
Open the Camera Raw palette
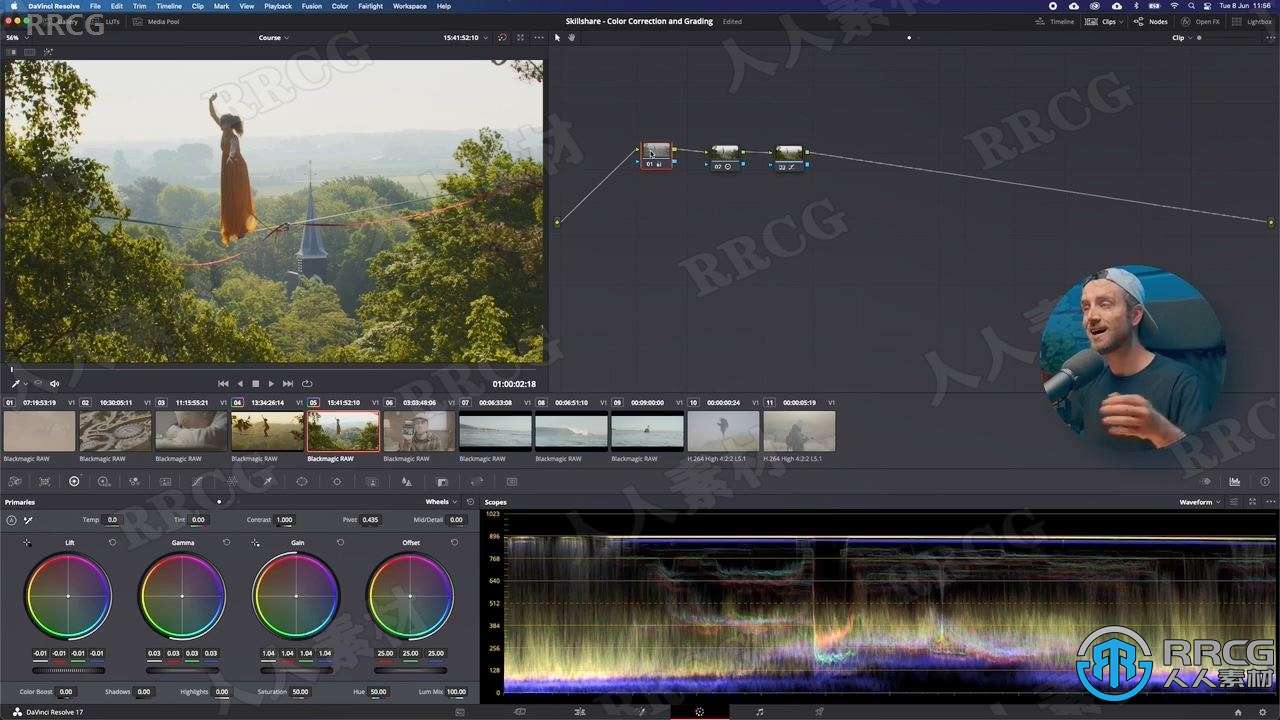coord(14,481)
